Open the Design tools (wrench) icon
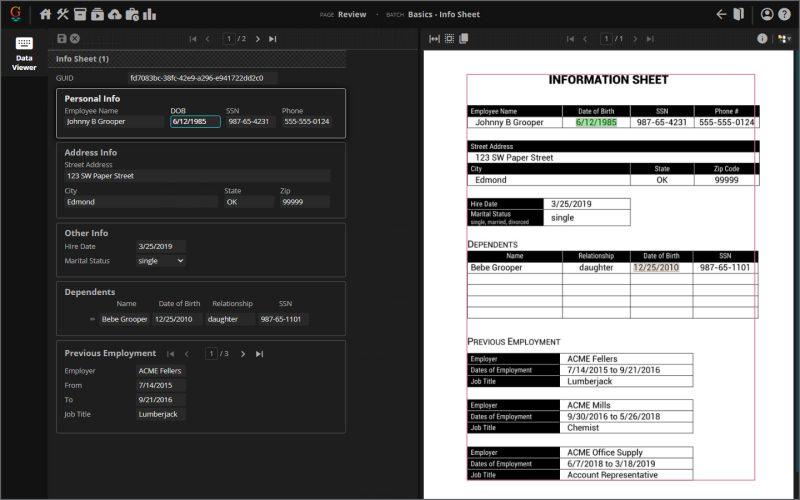 click(x=62, y=14)
